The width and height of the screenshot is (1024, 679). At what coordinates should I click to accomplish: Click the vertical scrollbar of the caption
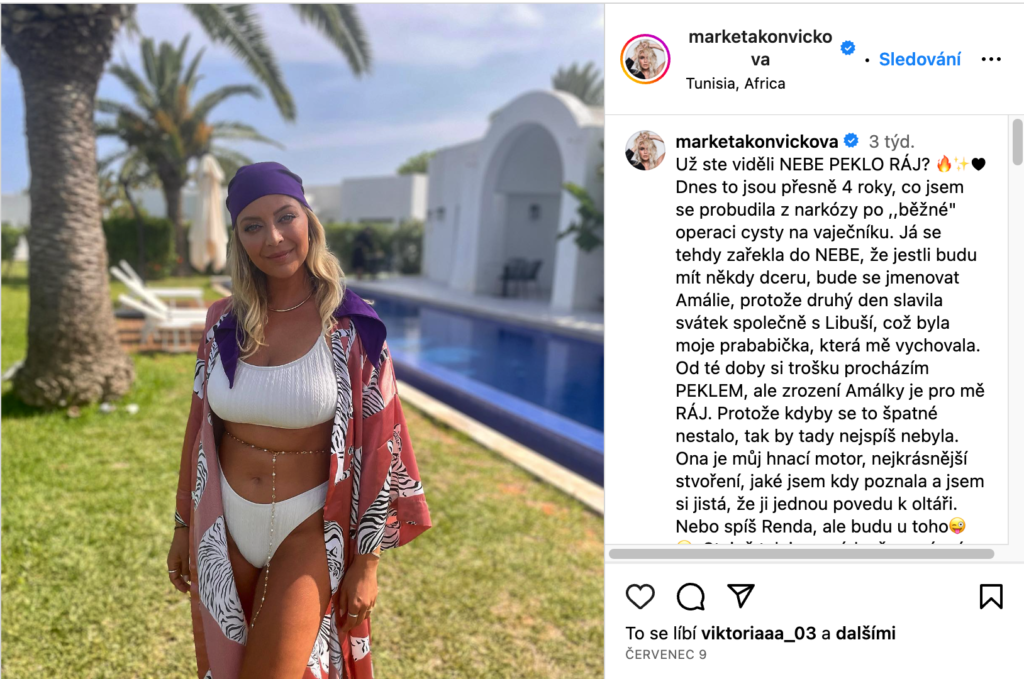point(1017,142)
